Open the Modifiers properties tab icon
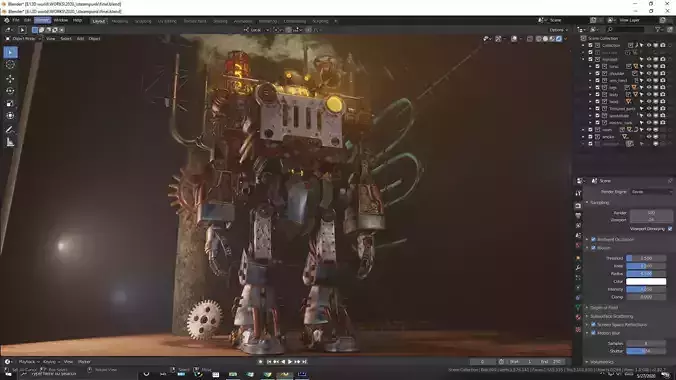Viewport: 676px width, 380px height. click(578, 268)
